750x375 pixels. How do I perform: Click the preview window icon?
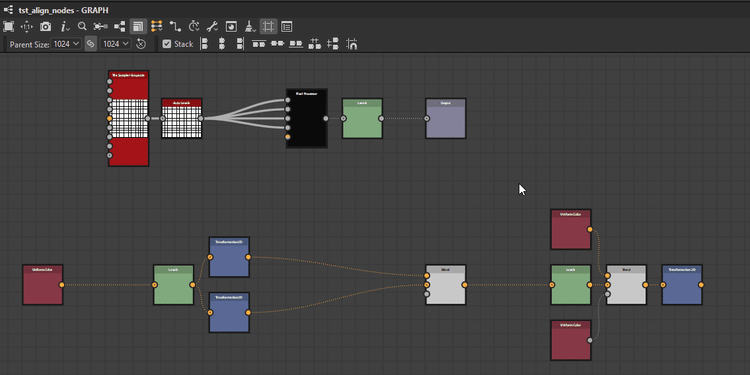pyautogui.click(x=231, y=26)
